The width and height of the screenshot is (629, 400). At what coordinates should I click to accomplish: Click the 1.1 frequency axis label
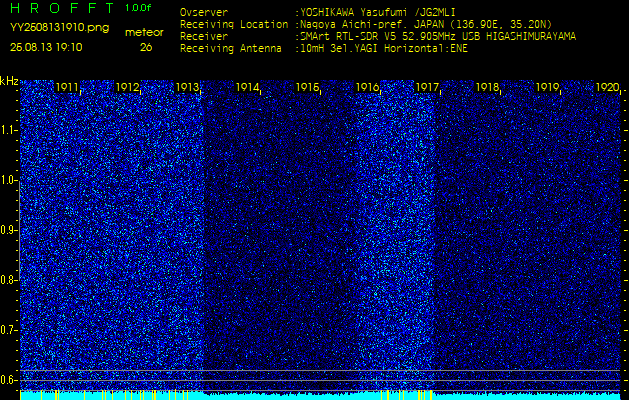coord(8,130)
